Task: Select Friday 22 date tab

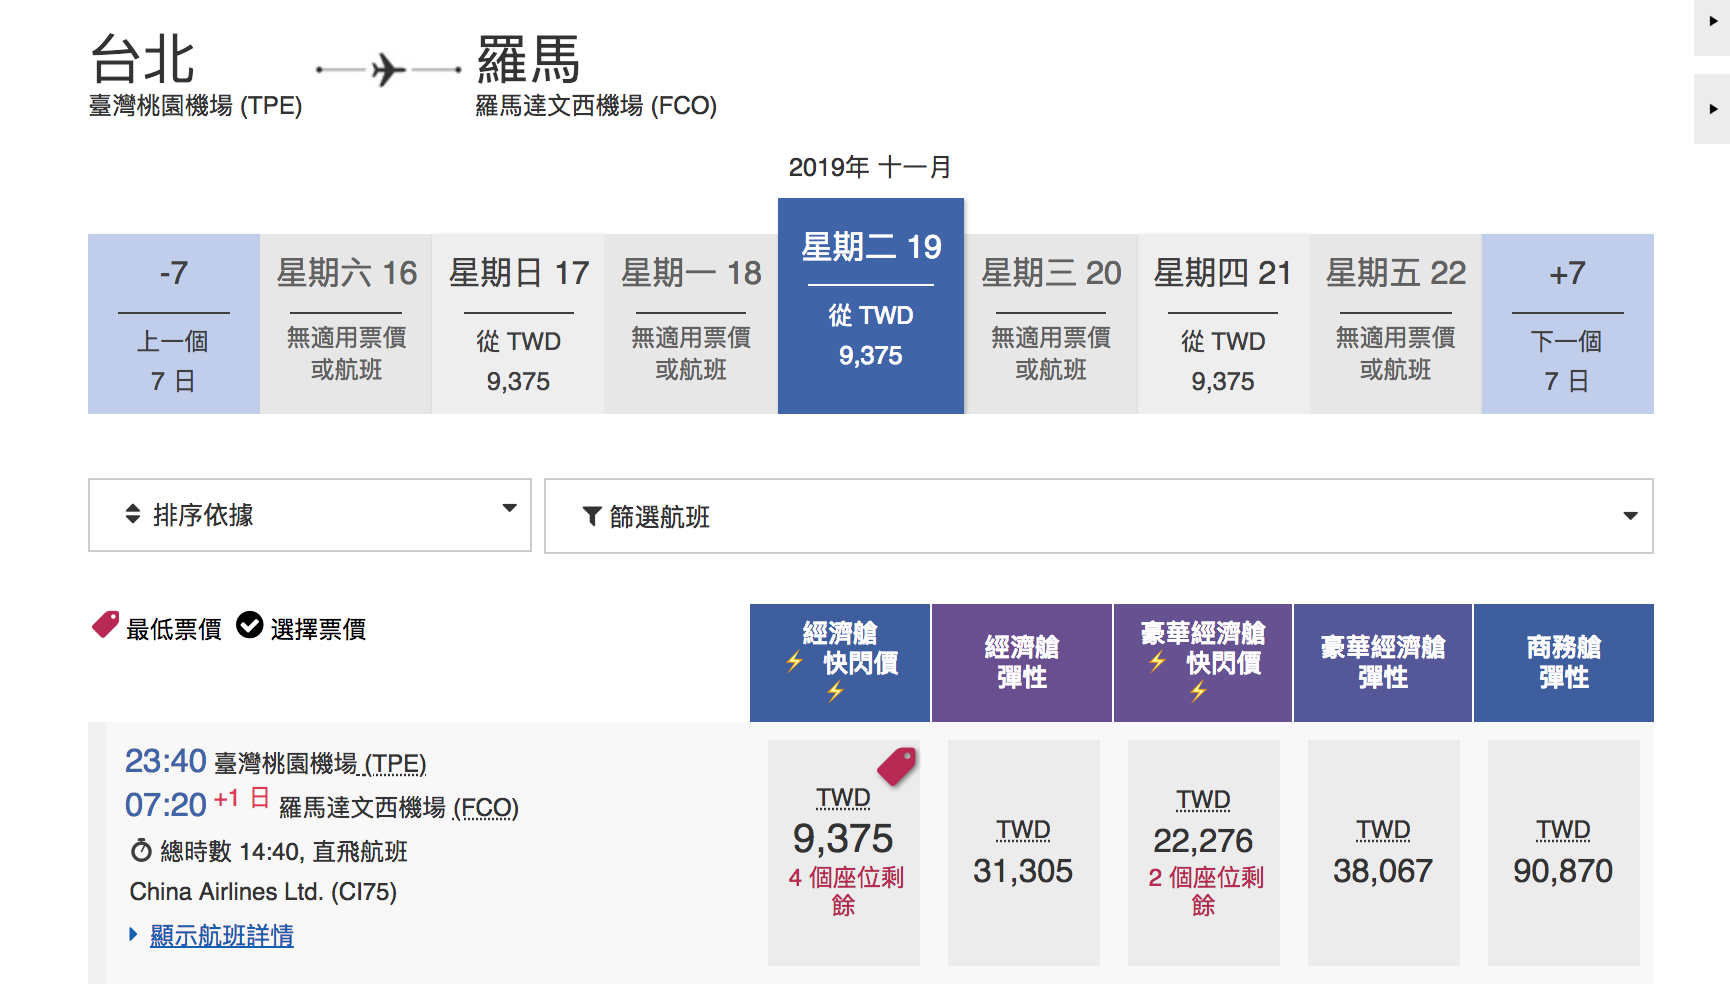Action: pos(1395,324)
